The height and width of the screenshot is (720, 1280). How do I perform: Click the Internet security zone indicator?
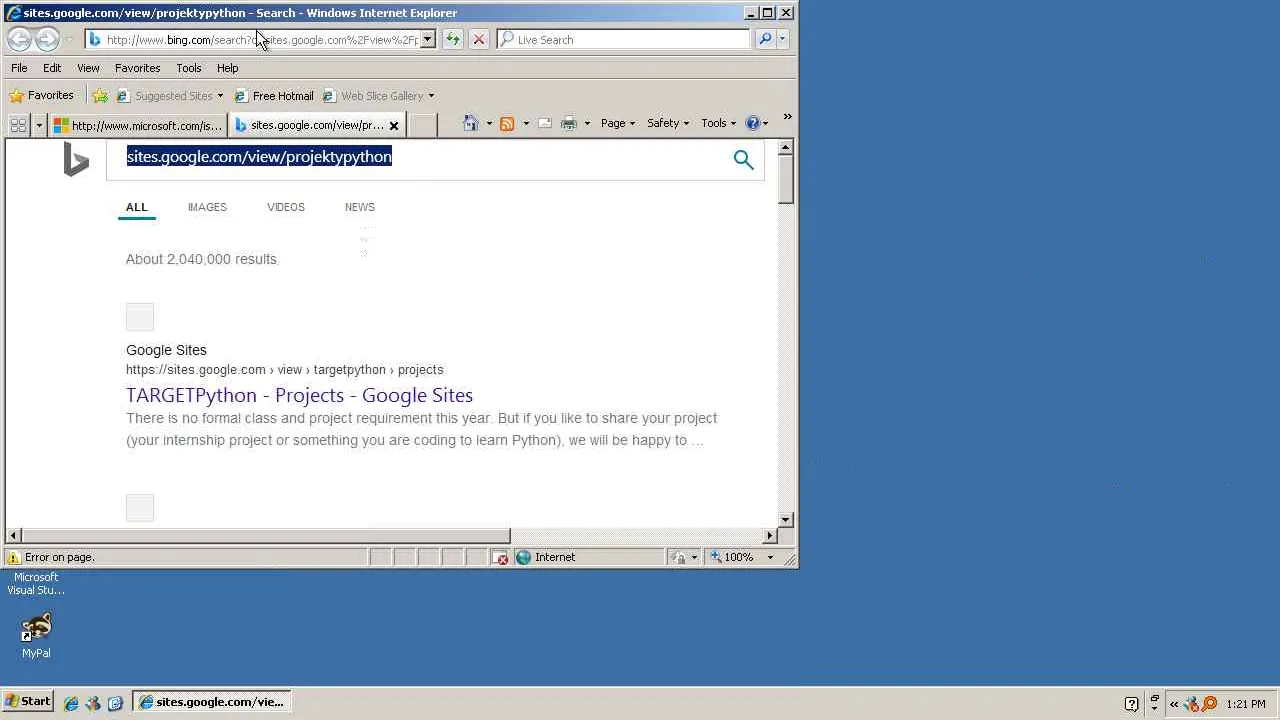point(546,557)
